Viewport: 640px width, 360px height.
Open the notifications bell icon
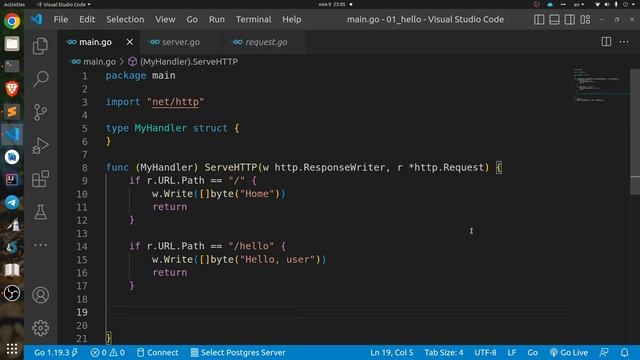624,352
